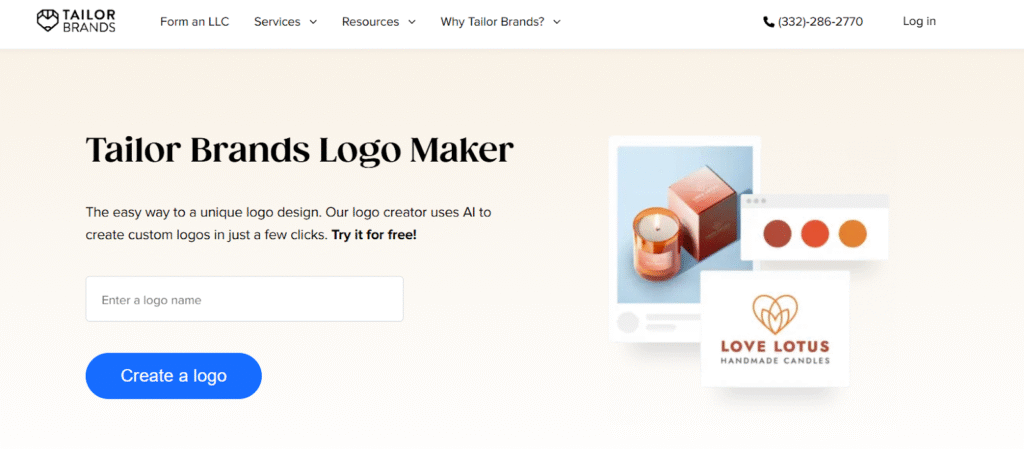Expand the Resources dropdown chevron
The image size is (1024, 449).
coord(411,22)
